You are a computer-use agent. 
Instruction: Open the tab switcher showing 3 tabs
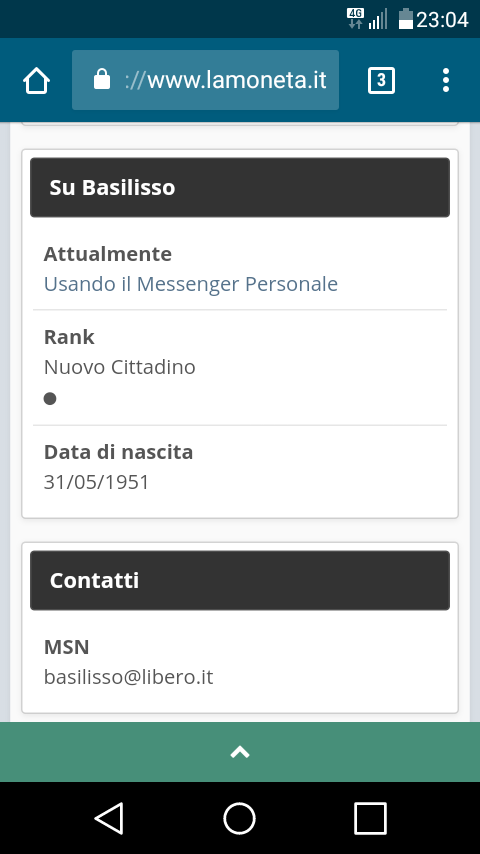coord(381,81)
